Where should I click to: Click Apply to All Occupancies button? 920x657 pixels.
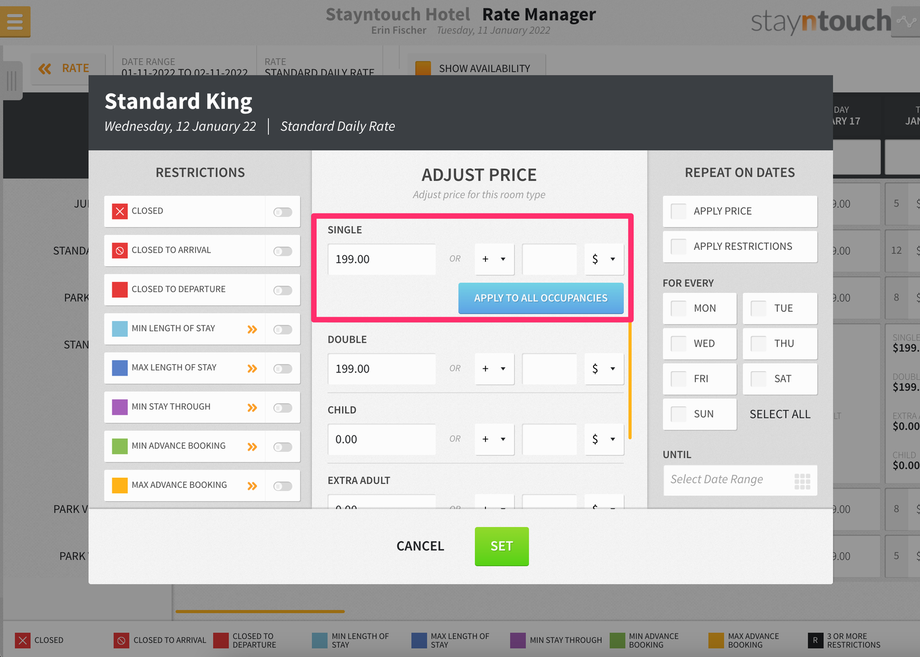(x=540, y=298)
